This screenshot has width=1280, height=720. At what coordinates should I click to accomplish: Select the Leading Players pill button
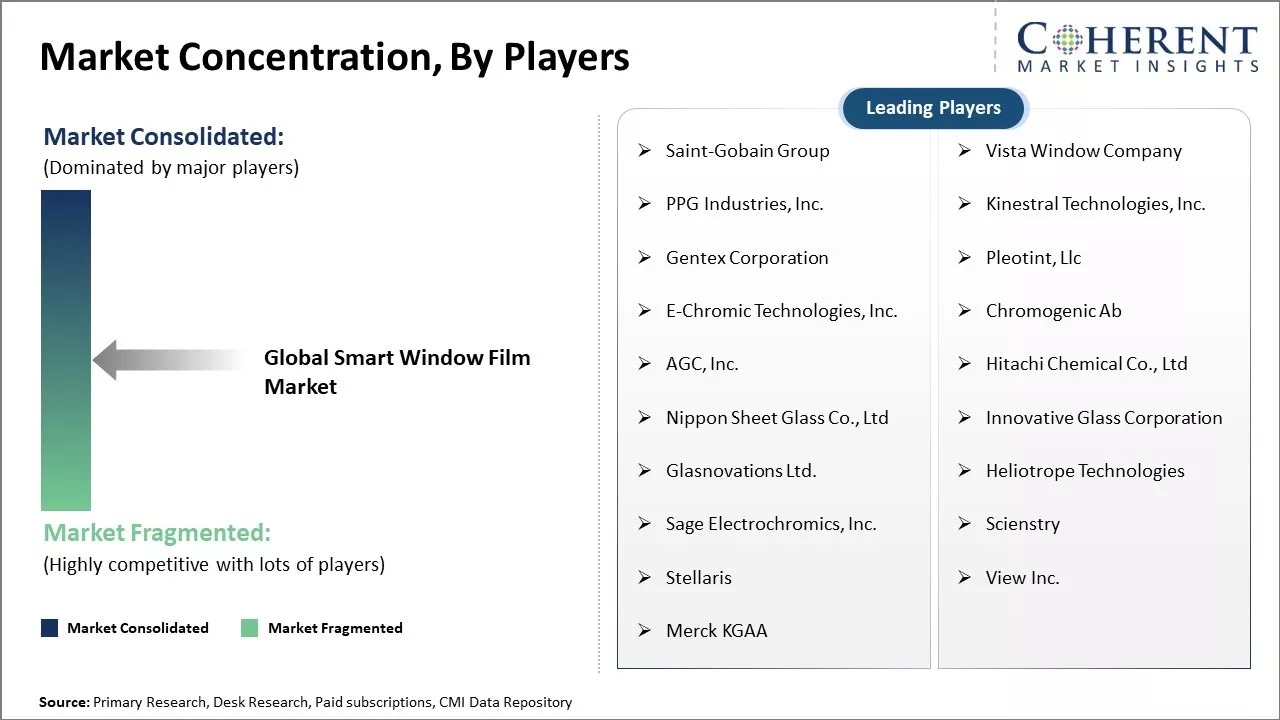tap(933, 108)
